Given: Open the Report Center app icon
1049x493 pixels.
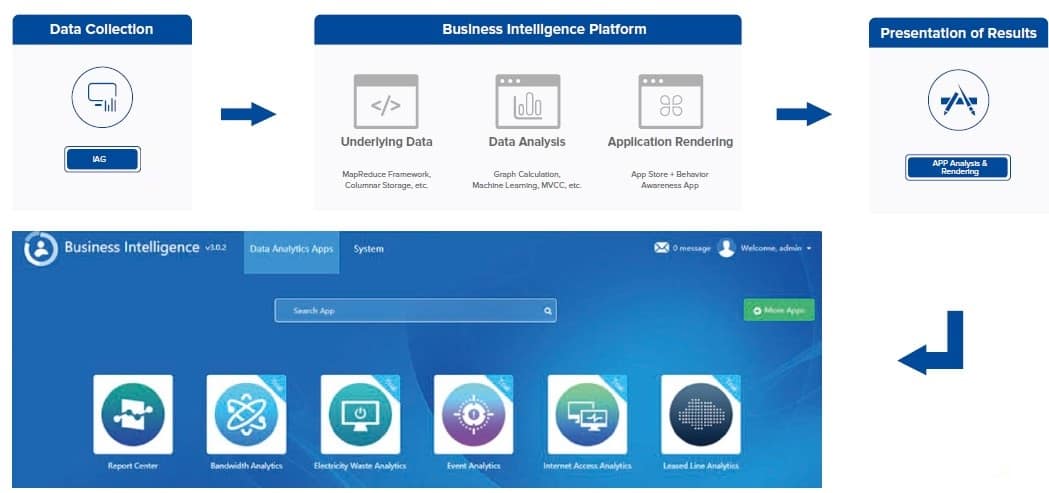Looking at the screenshot, I should (133, 415).
